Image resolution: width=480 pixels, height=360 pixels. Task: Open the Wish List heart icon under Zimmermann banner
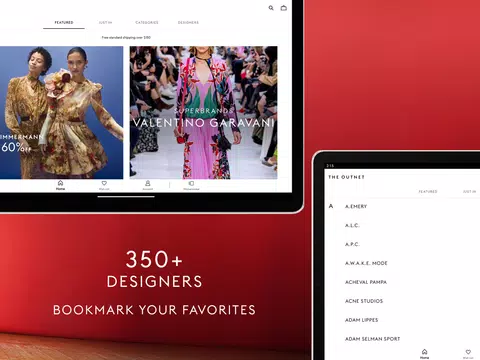pyautogui.click(x=104, y=185)
